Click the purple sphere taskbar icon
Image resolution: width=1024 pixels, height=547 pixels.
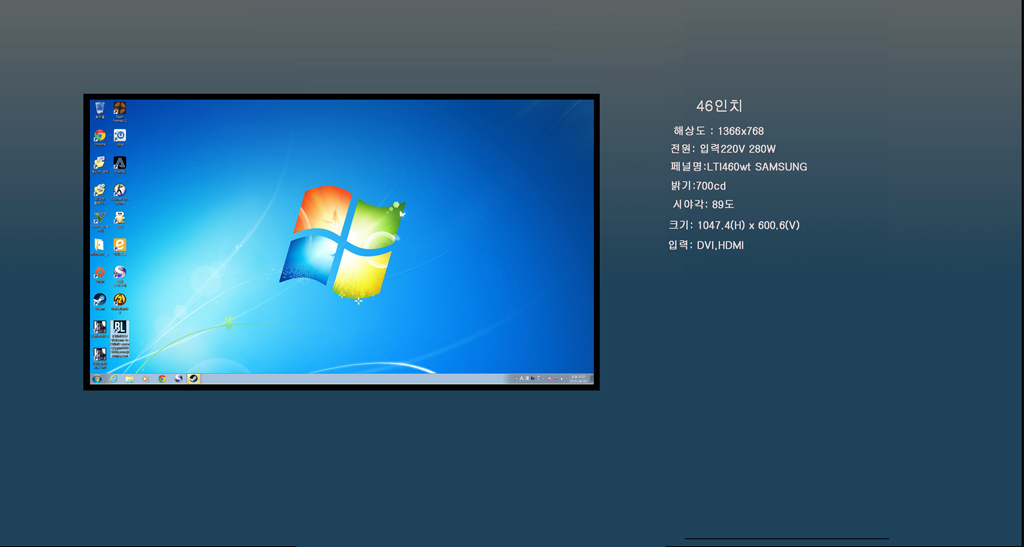pyautogui.click(x=178, y=379)
